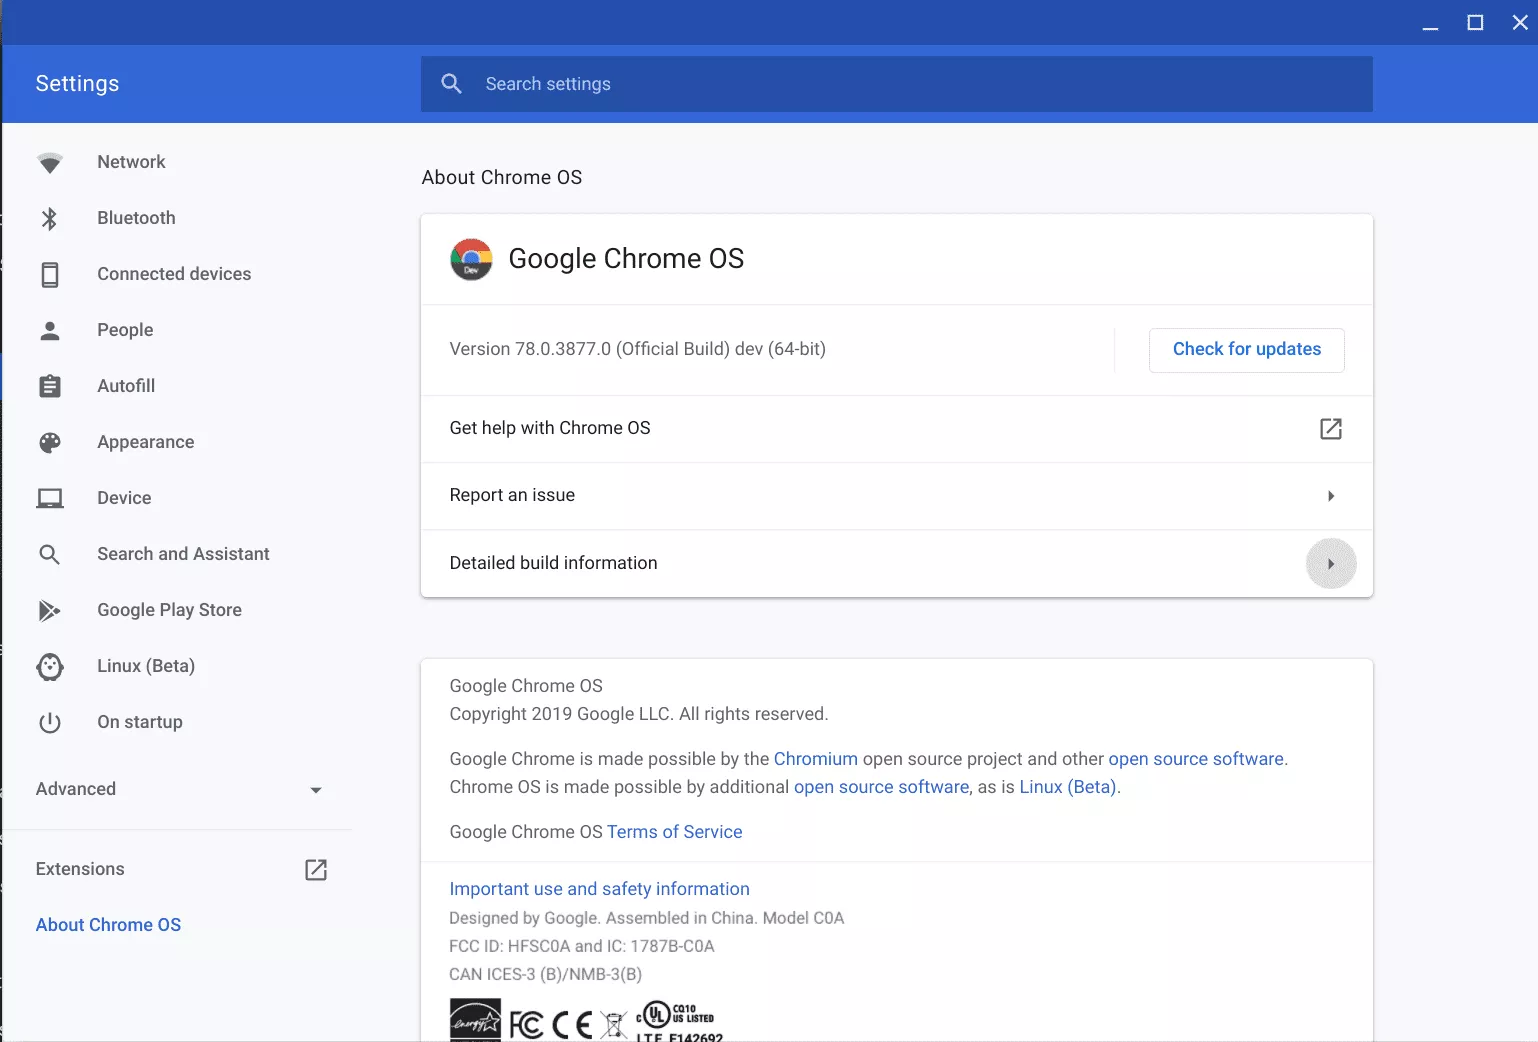This screenshot has width=1538, height=1042.
Task: Open the Chromium project link
Action: [815, 759]
